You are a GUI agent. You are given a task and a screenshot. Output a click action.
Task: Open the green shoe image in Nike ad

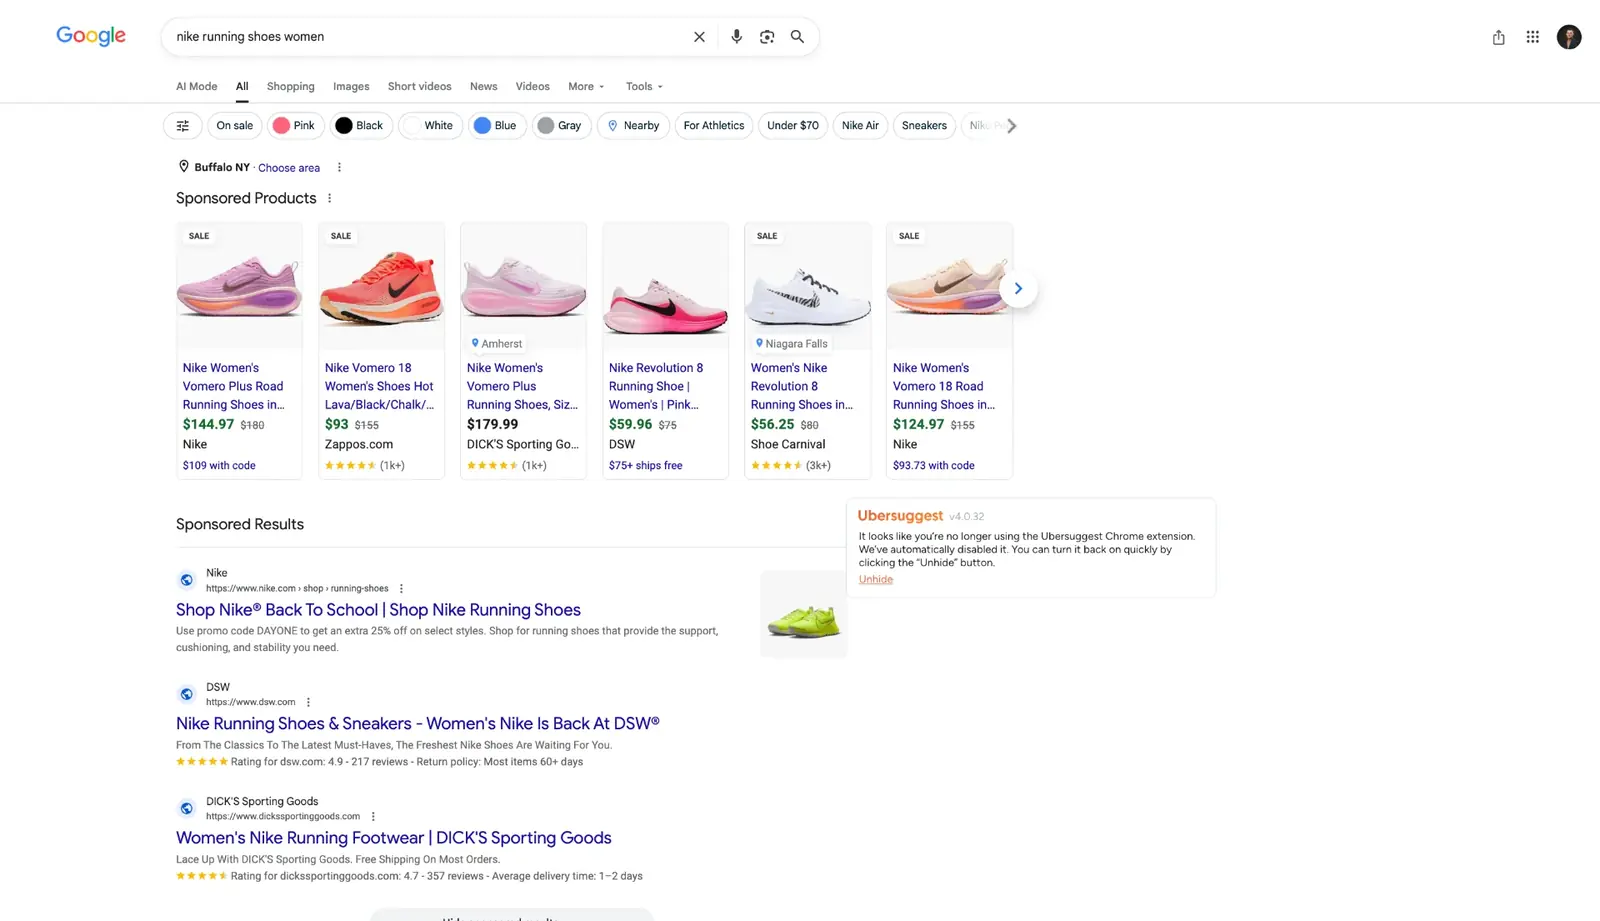point(803,614)
